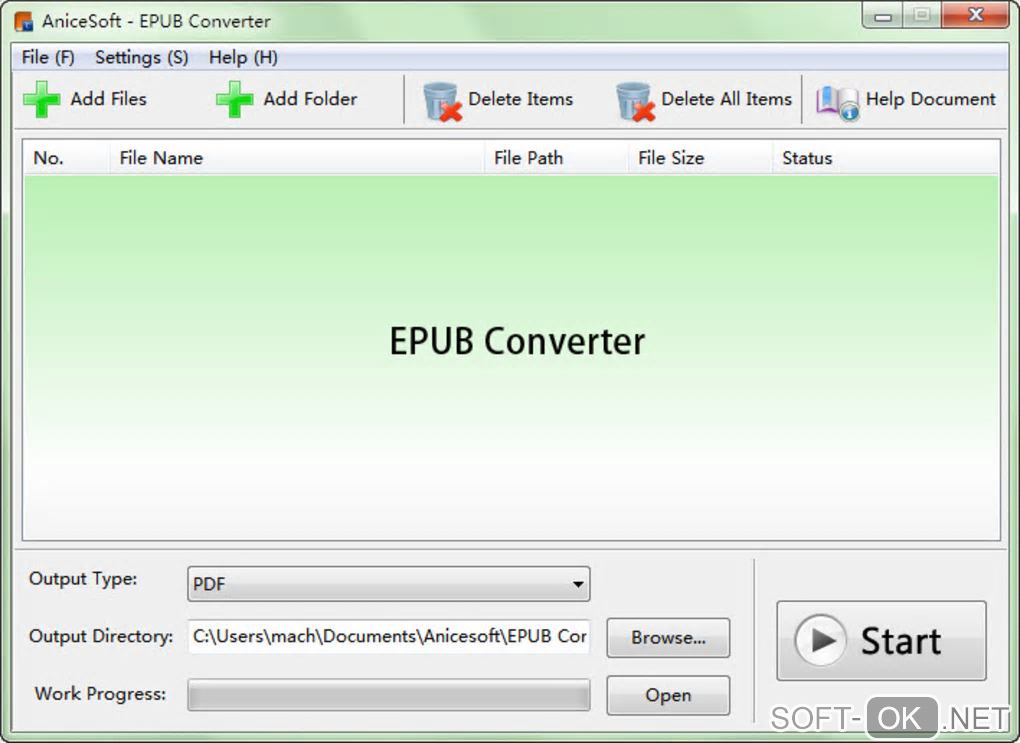Click the Maximize window button
Screen dimensions: 1020x743
[x=922, y=15]
